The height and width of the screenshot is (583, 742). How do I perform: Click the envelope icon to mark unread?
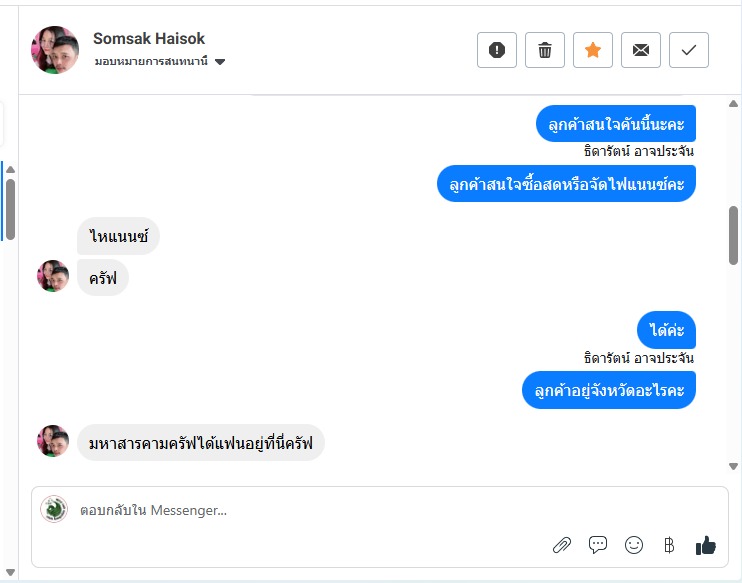(x=641, y=50)
